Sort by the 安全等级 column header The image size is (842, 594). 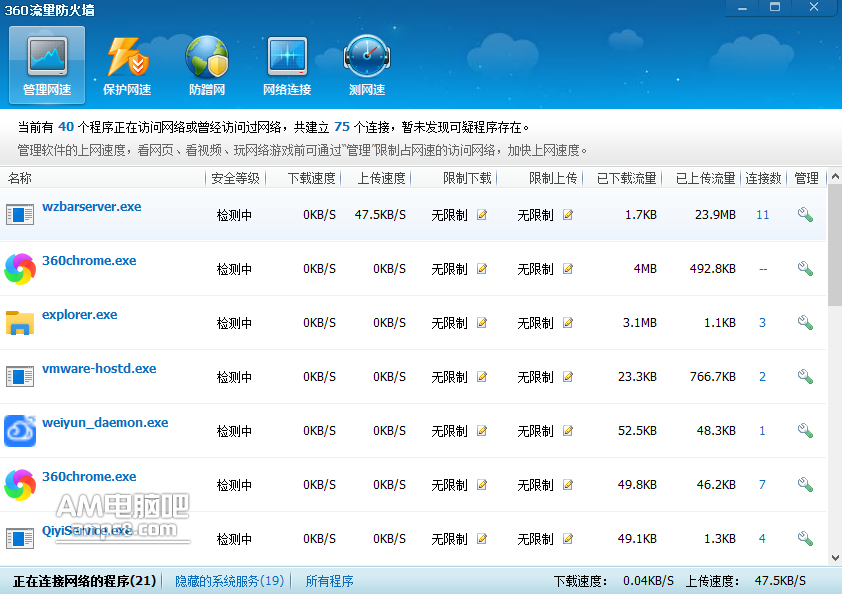pyautogui.click(x=235, y=178)
